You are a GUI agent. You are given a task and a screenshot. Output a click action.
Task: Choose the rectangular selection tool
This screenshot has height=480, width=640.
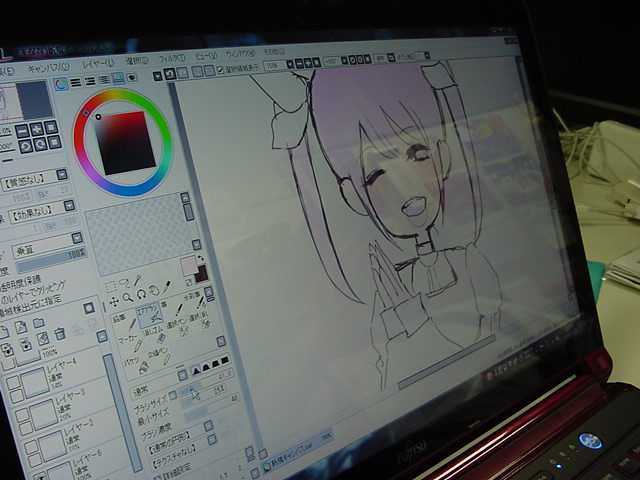[x=110, y=286]
